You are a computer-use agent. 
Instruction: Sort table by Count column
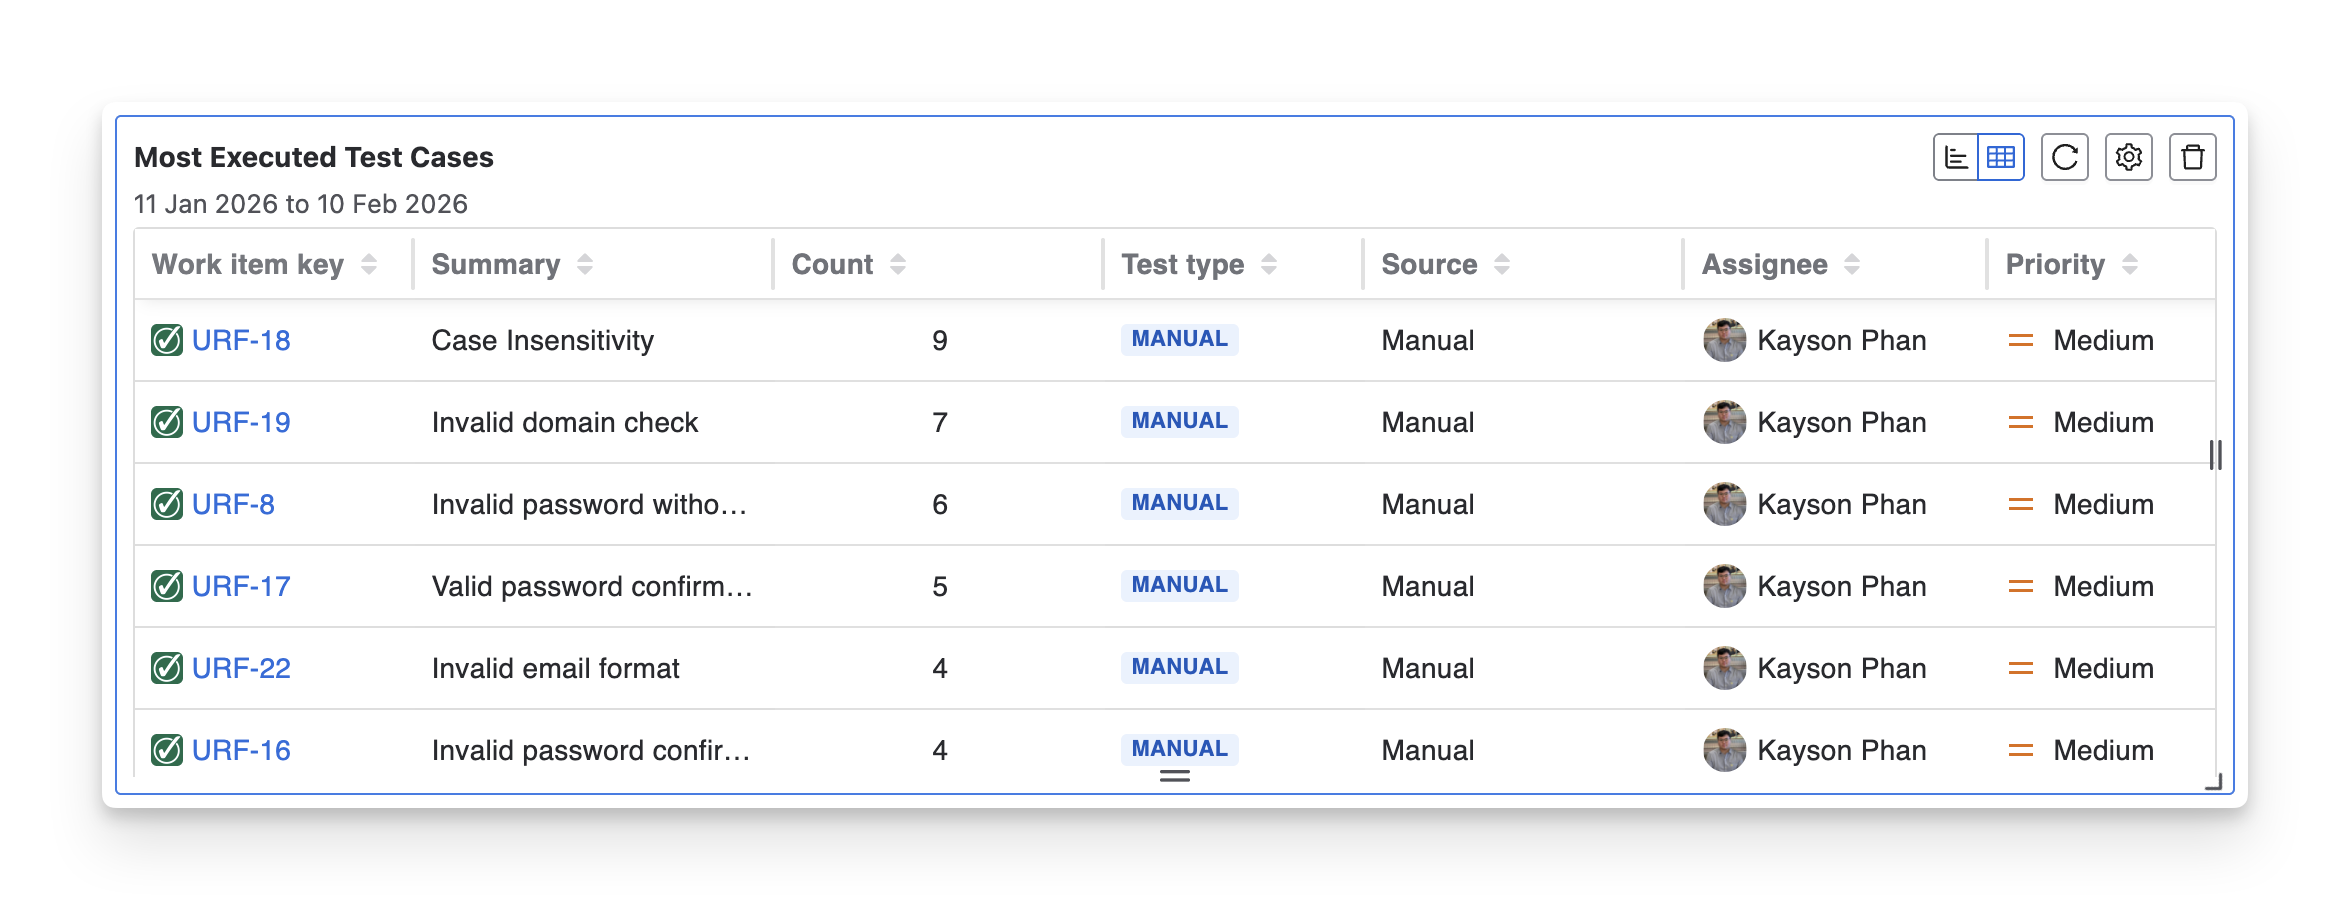pos(897,264)
